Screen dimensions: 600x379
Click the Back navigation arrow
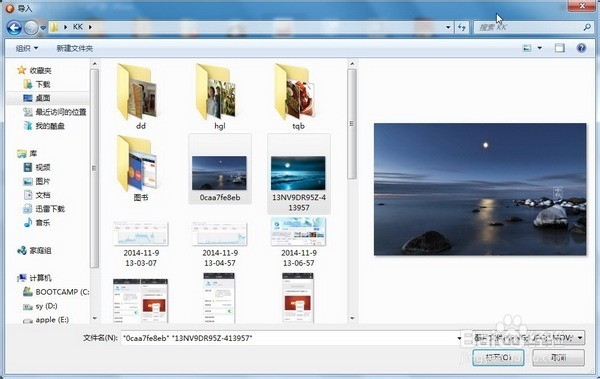[x=14, y=28]
